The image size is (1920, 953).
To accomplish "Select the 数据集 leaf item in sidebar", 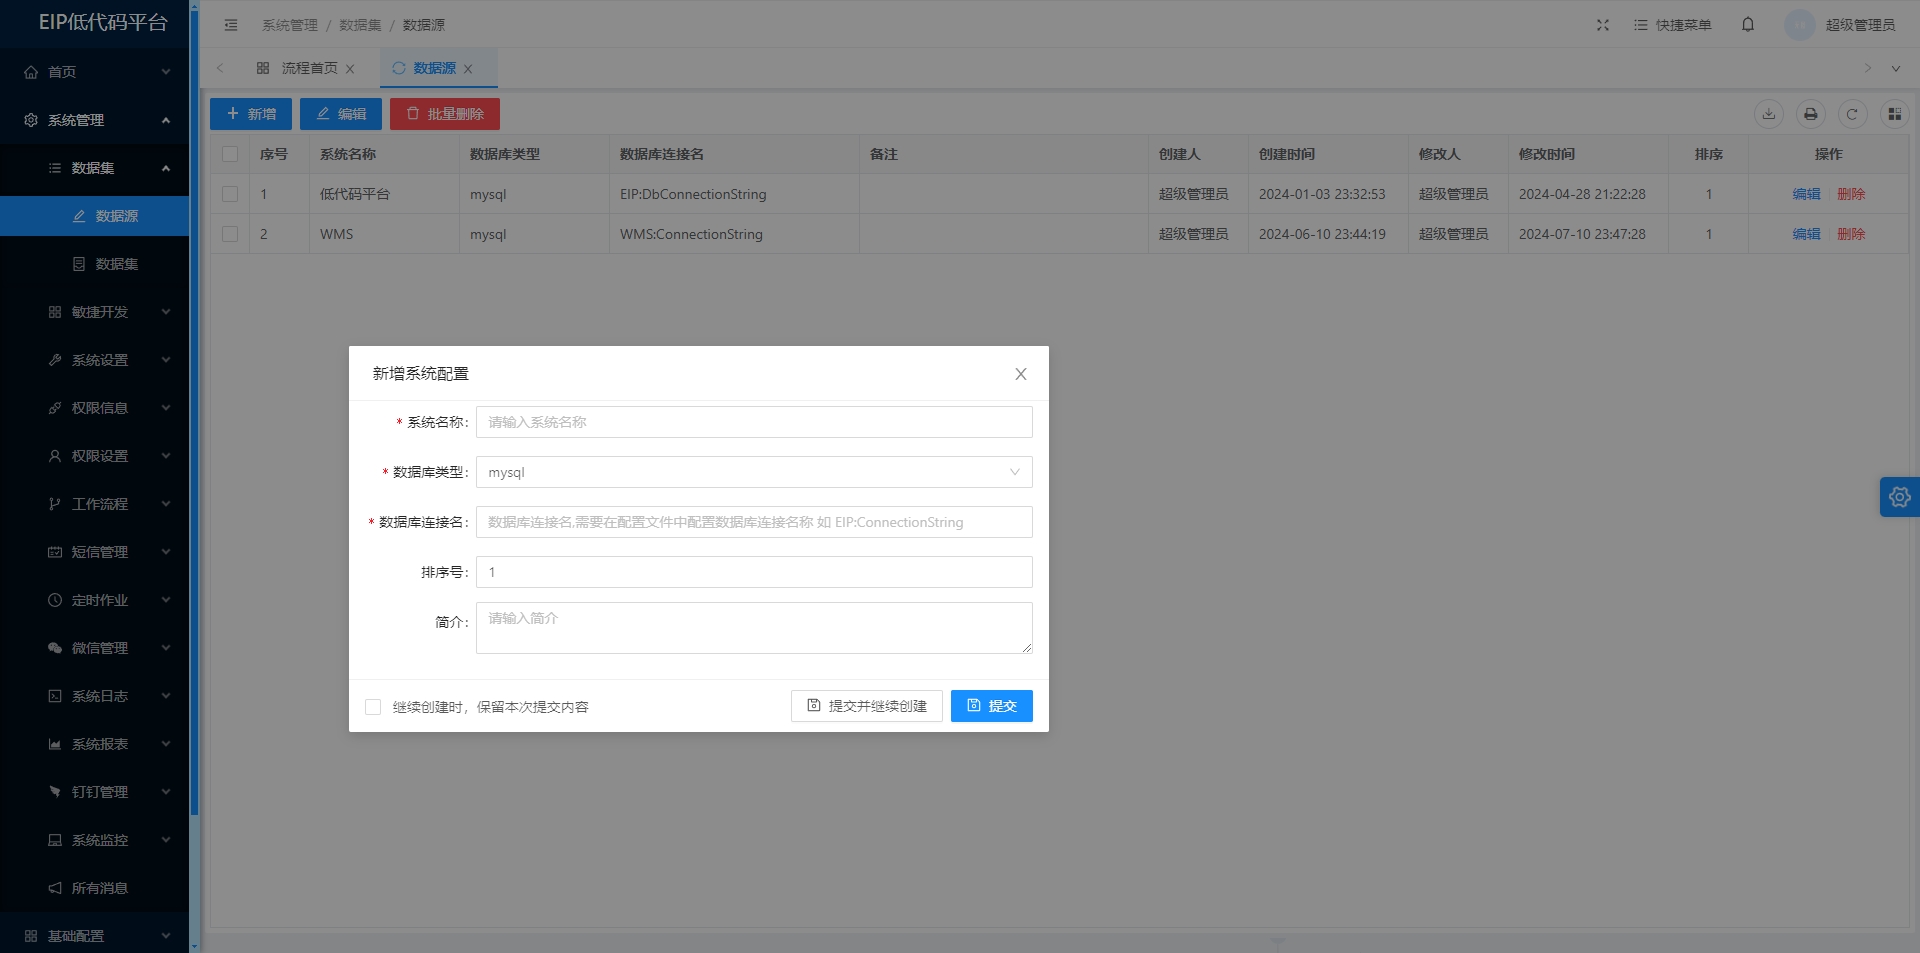I will click(x=95, y=264).
